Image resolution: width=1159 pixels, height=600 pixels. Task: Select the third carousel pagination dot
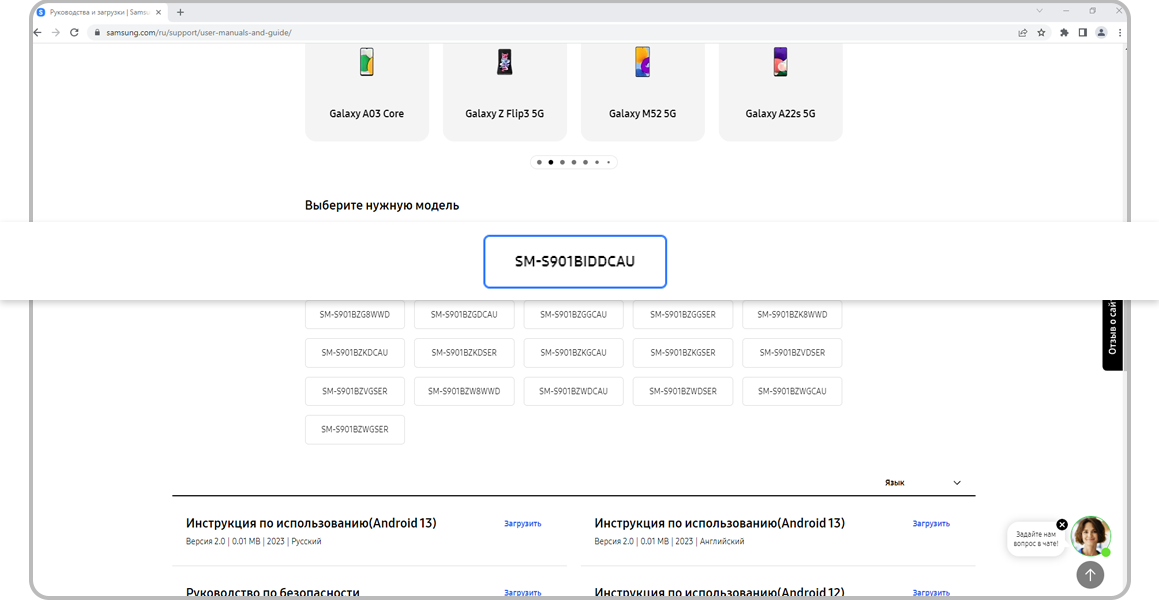[562, 163]
